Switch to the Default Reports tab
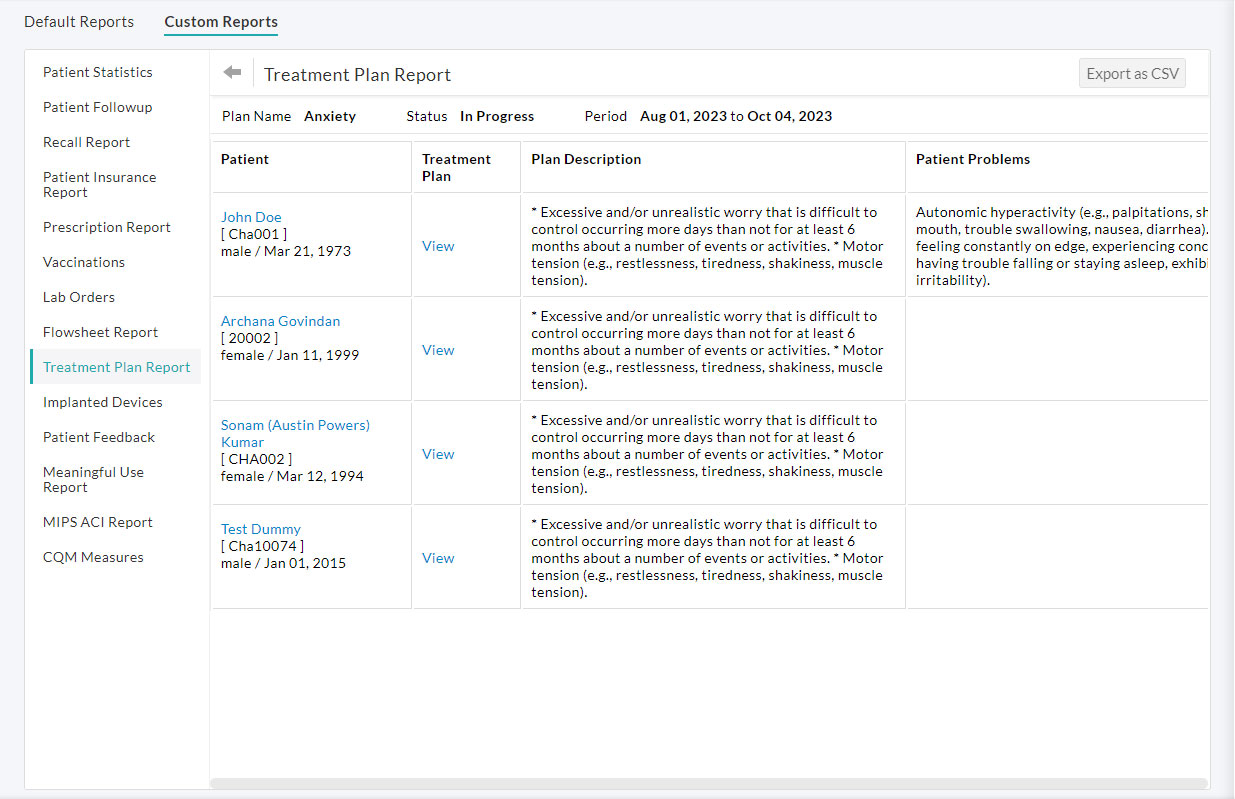 click(79, 21)
